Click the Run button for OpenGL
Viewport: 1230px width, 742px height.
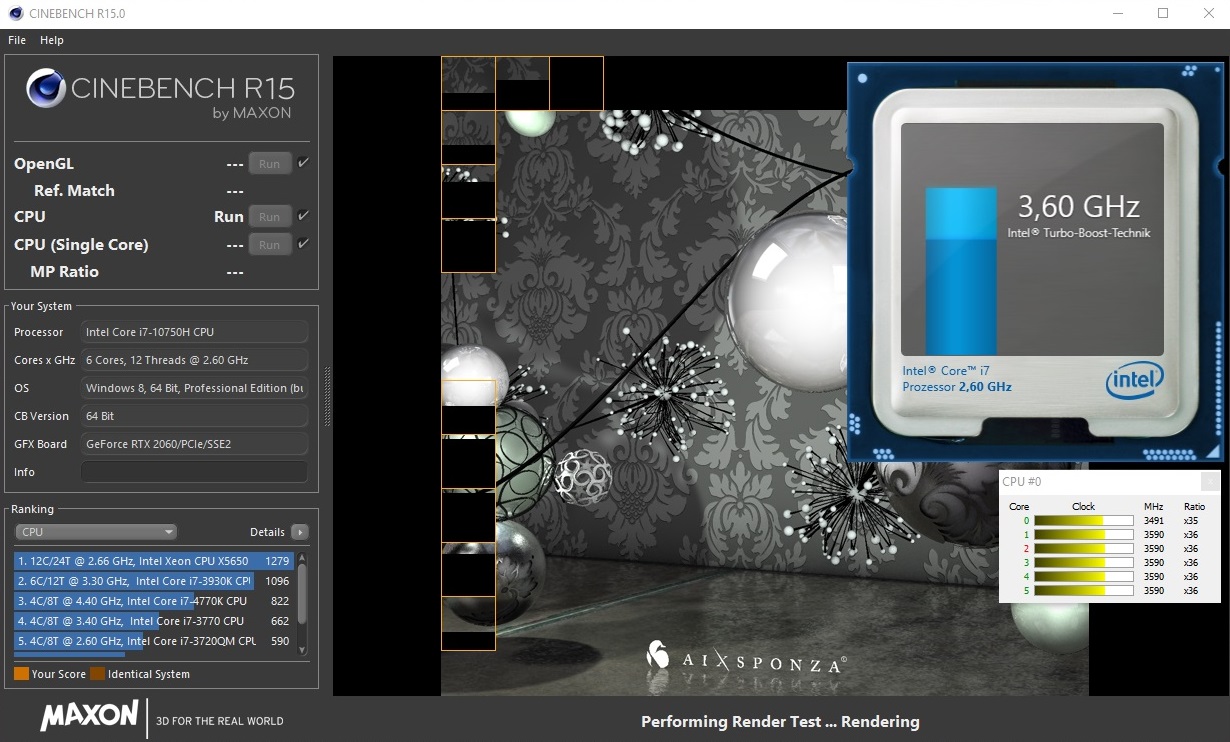point(270,163)
